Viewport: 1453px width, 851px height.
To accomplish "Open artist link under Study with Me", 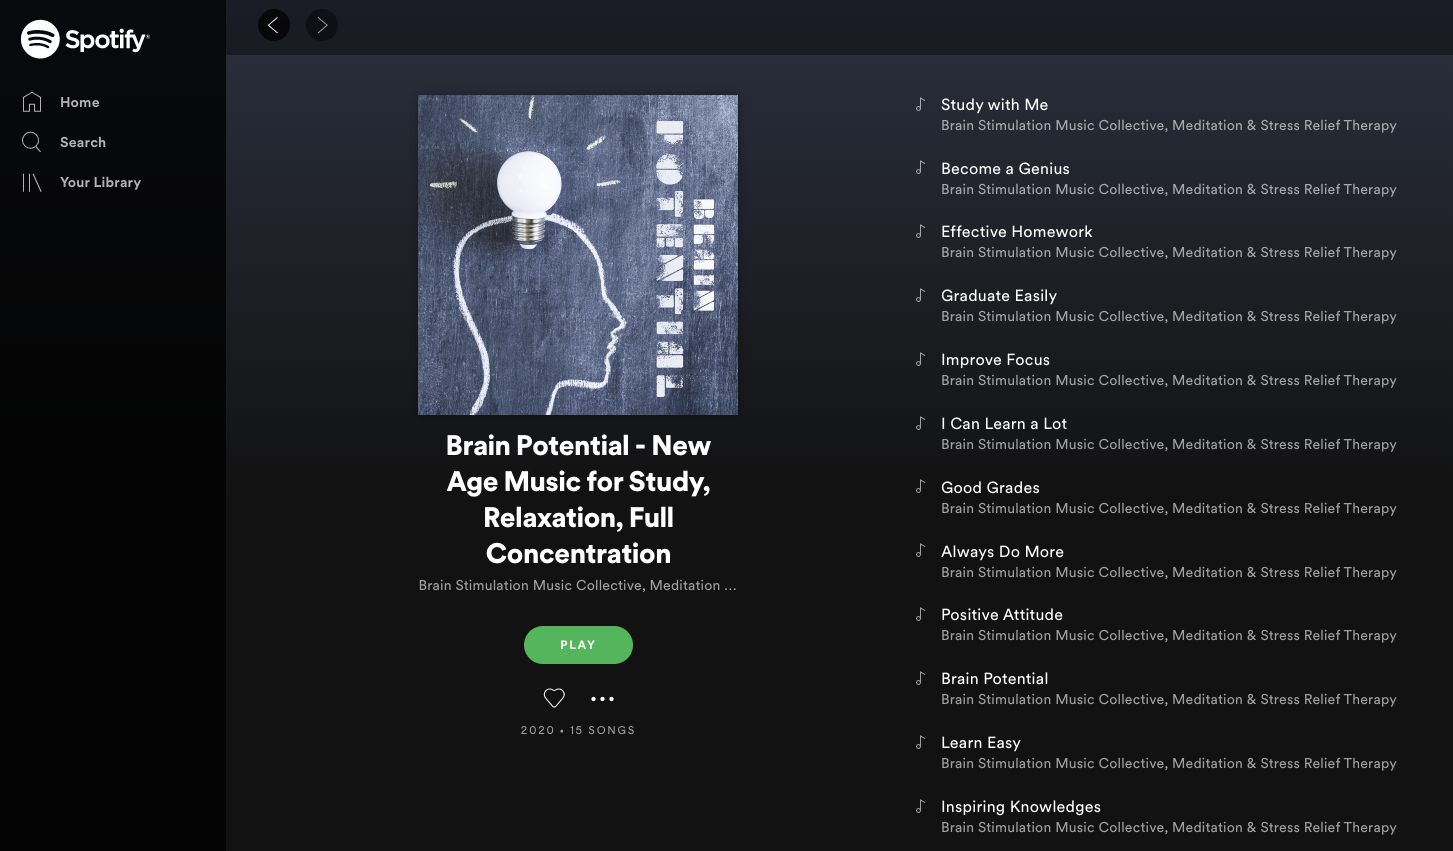I will (1168, 125).
